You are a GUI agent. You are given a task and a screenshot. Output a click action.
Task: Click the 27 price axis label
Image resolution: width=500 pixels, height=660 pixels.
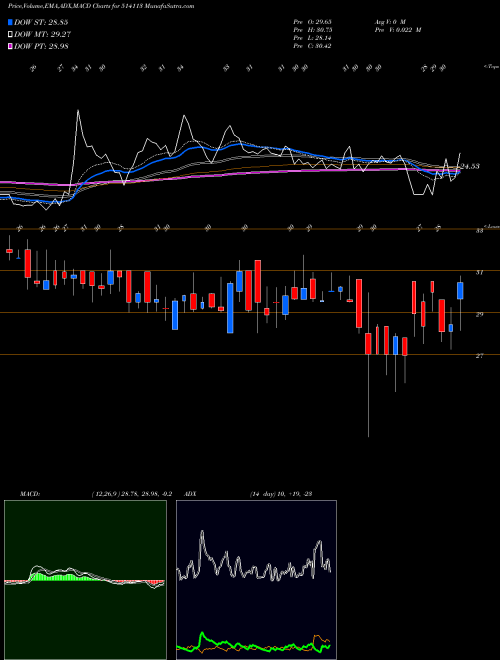click(479, 356)
